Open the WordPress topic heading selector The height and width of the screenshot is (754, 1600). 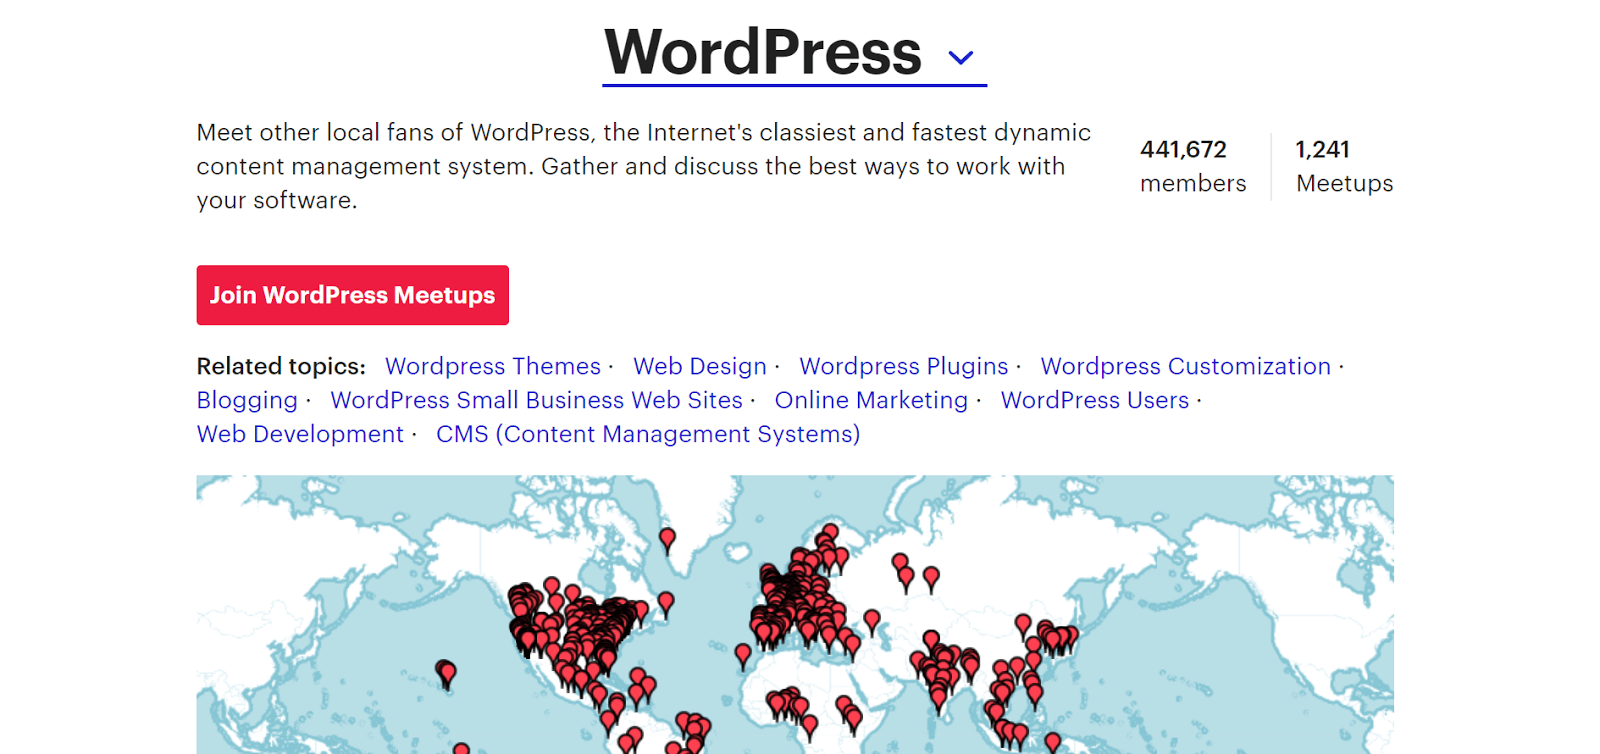763,53
